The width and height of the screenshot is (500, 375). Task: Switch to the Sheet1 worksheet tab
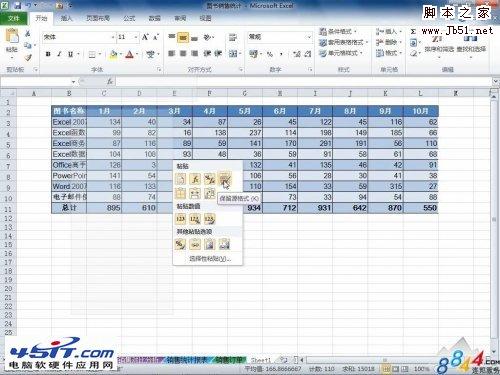tap(260, 360)
